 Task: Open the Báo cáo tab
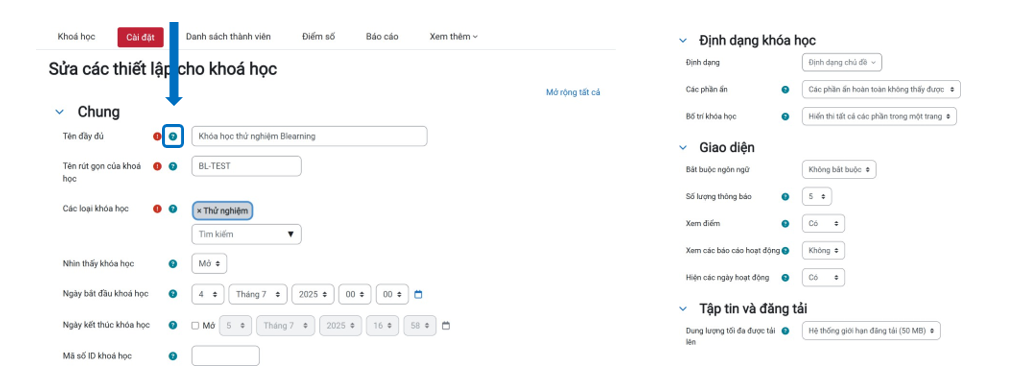coord(382,37)
